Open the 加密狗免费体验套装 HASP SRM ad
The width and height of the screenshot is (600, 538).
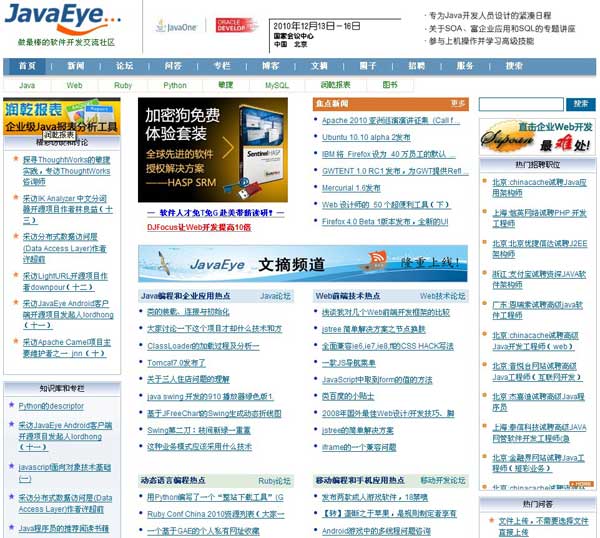(x=213, y=150)
